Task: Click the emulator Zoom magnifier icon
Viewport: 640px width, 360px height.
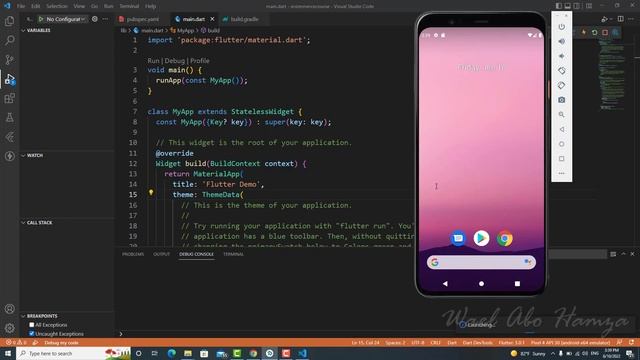Action: [562, 115]
